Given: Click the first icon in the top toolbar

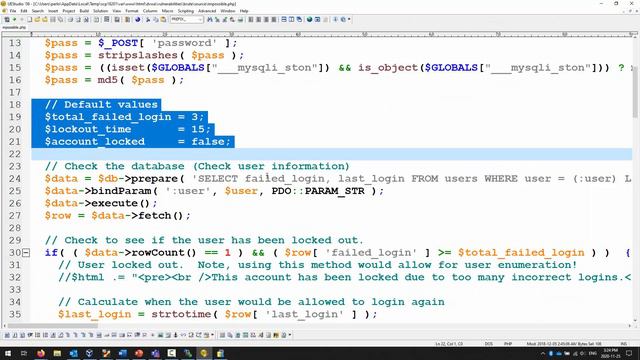Looking at the screenshot, I should (x=7, y=19).
